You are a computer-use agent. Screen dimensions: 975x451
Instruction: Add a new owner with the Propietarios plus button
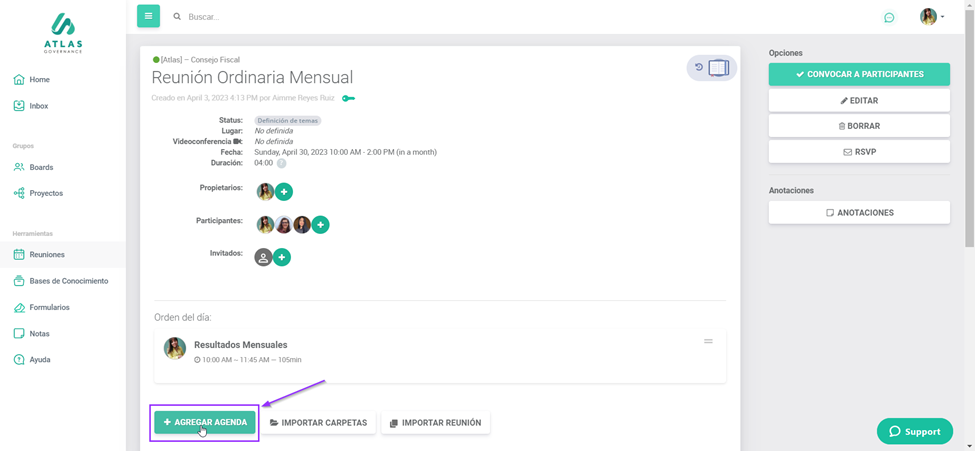click(284, 191)
